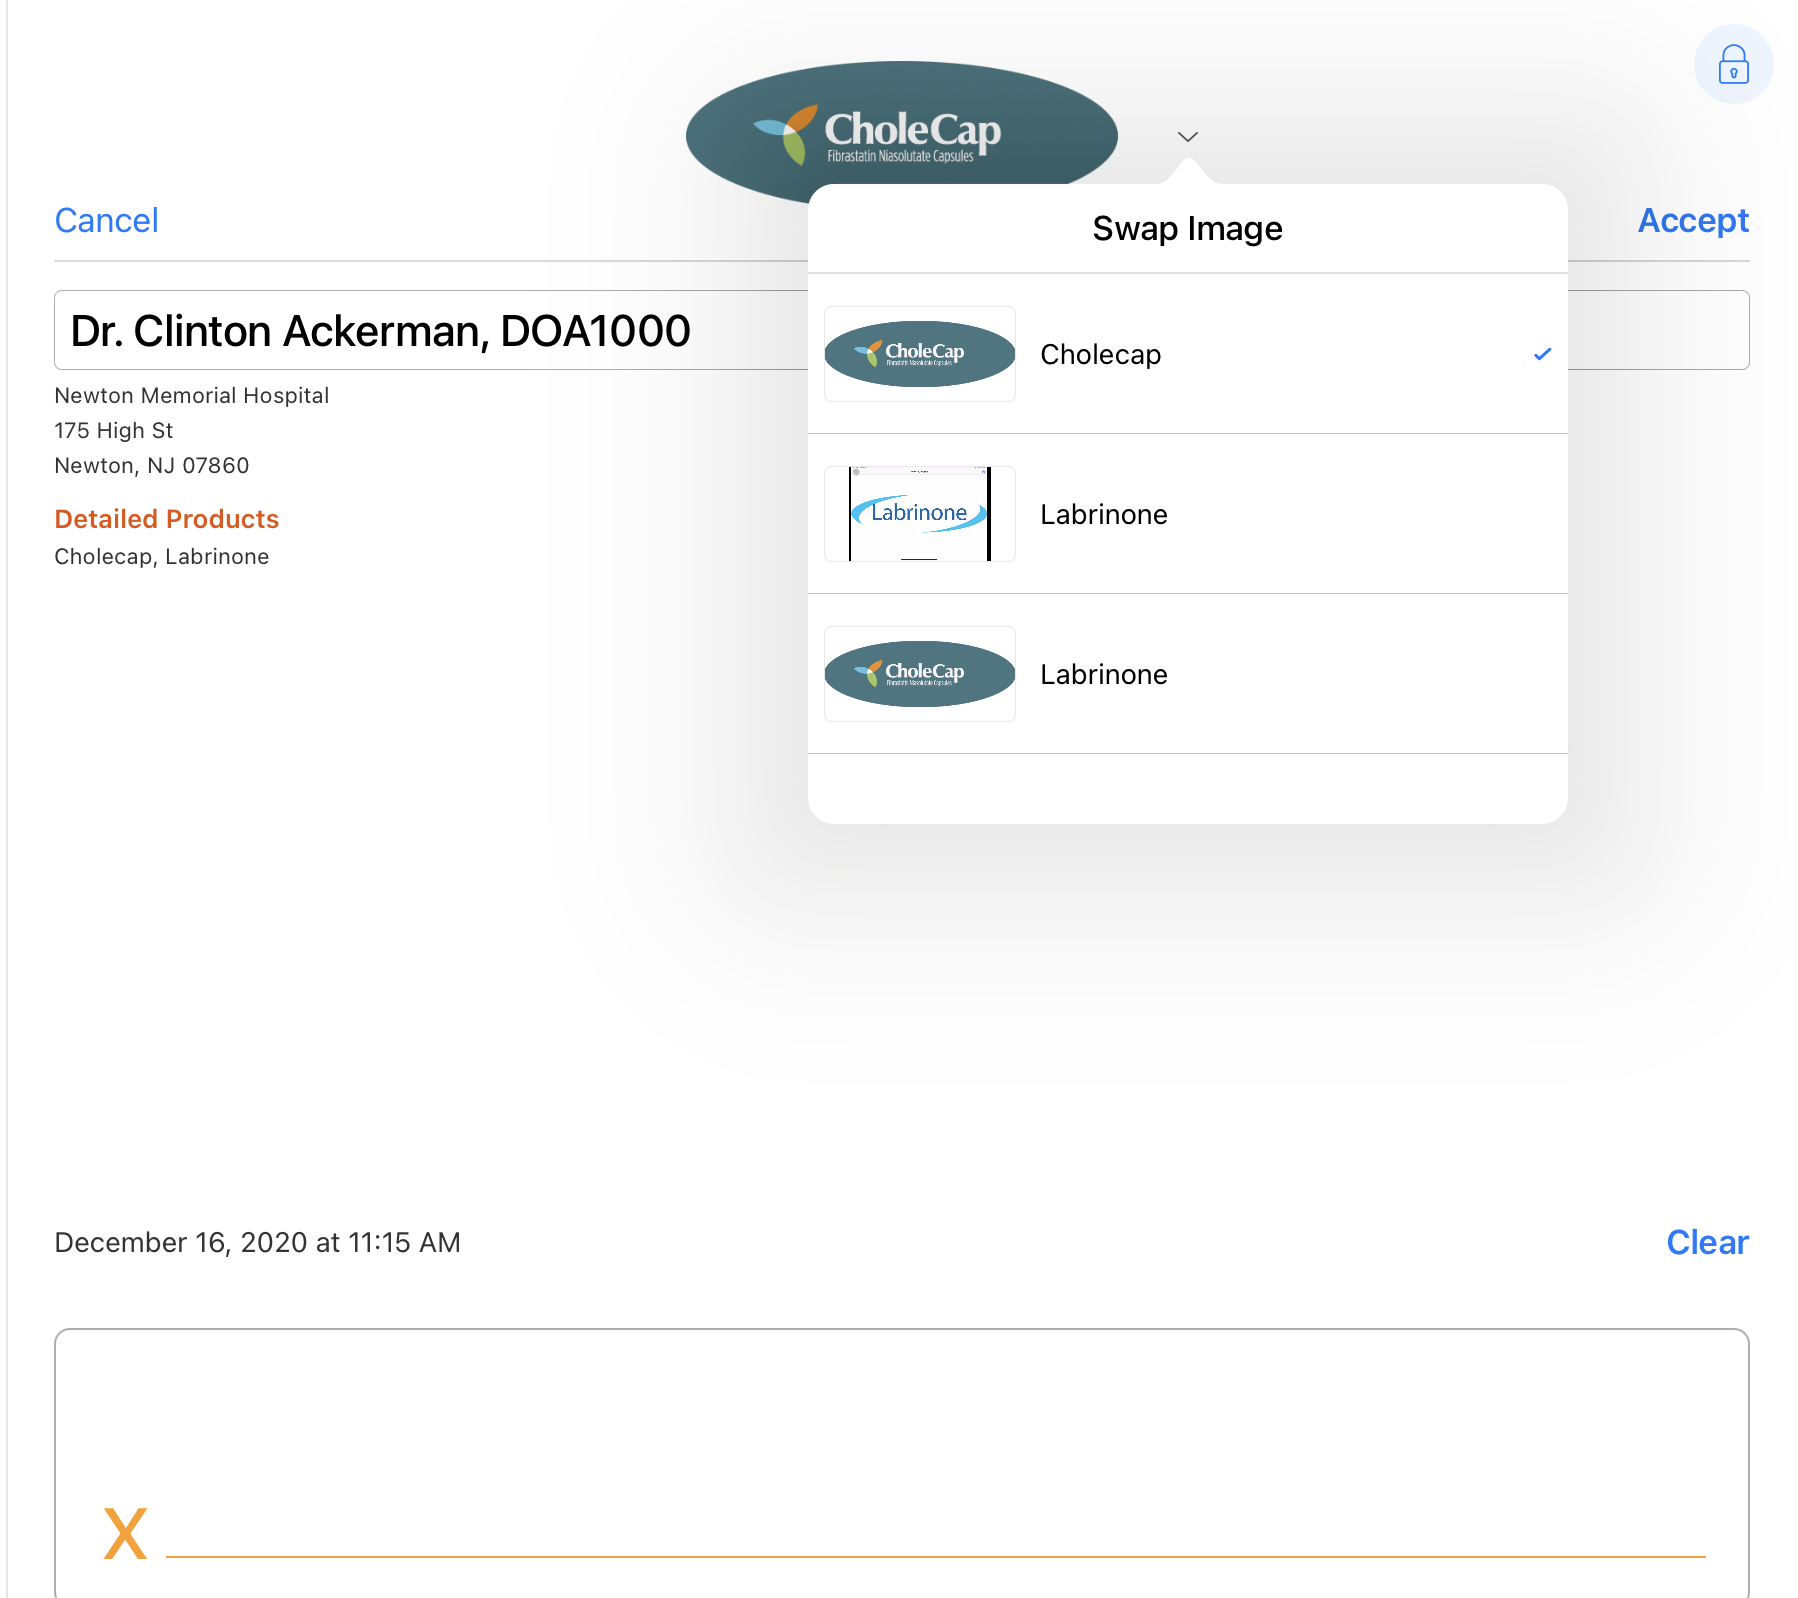
Task: Click the Swap Image popover title
Action: 1186,229
